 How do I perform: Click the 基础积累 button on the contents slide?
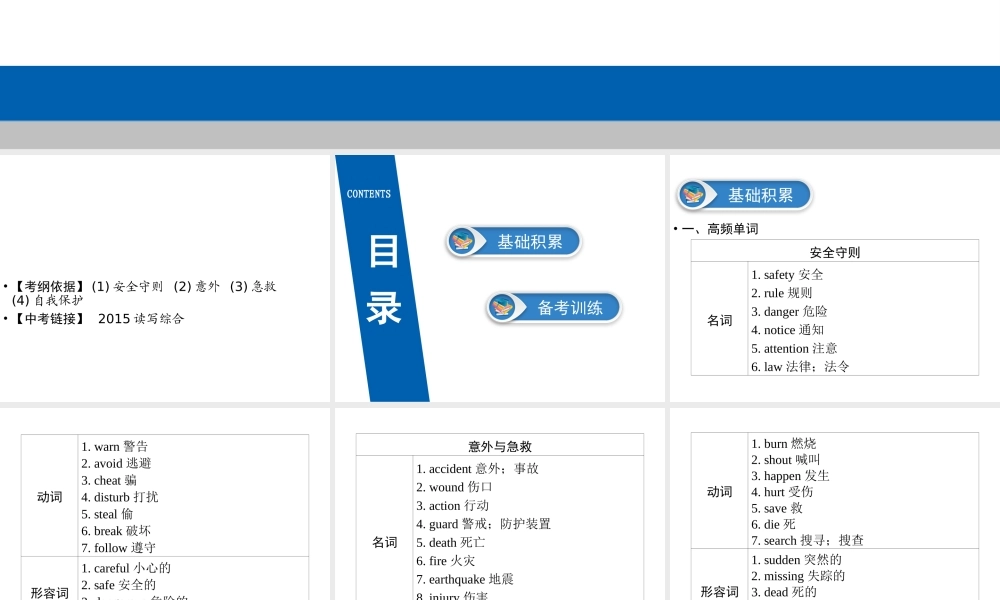pos(513,242)
